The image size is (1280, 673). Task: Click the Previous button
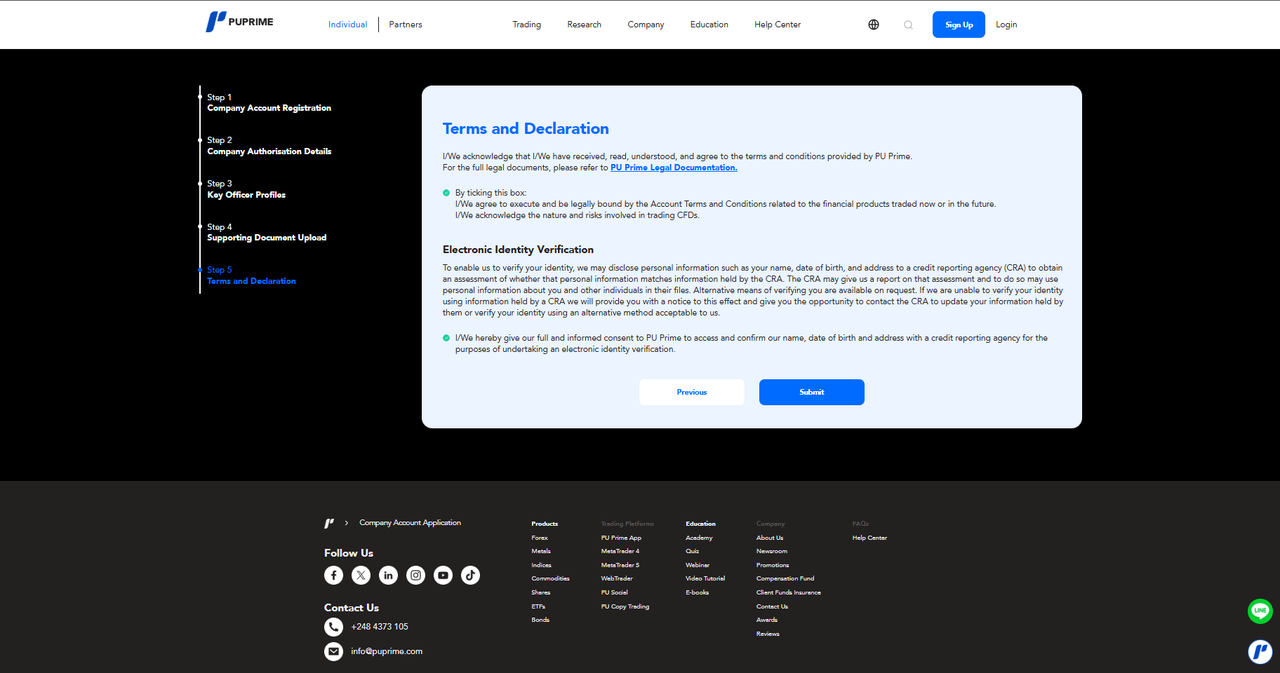(691, 392)
